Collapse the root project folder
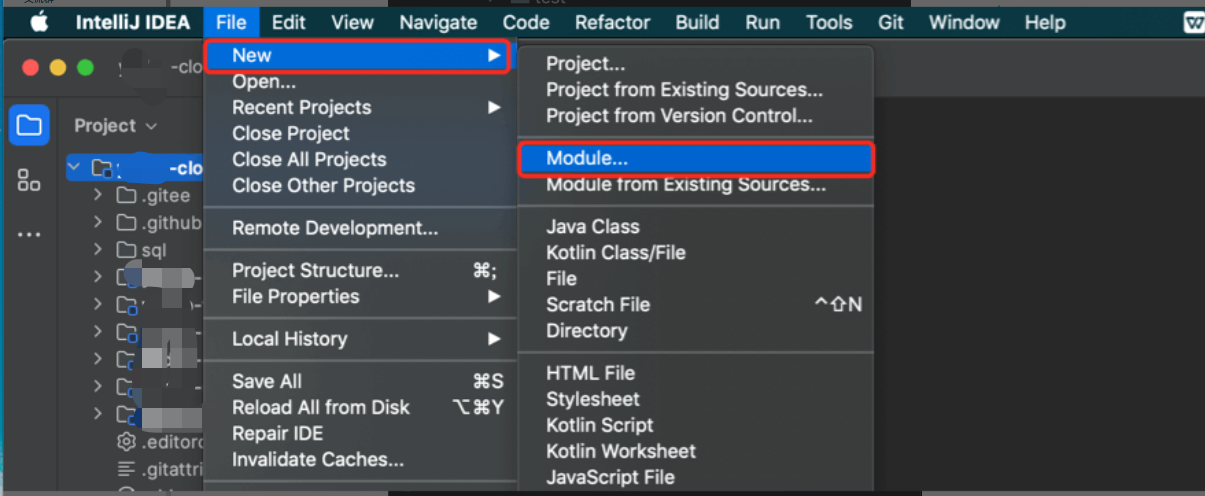The width and height of the screenshot is (1205, 496). [76, 167]
